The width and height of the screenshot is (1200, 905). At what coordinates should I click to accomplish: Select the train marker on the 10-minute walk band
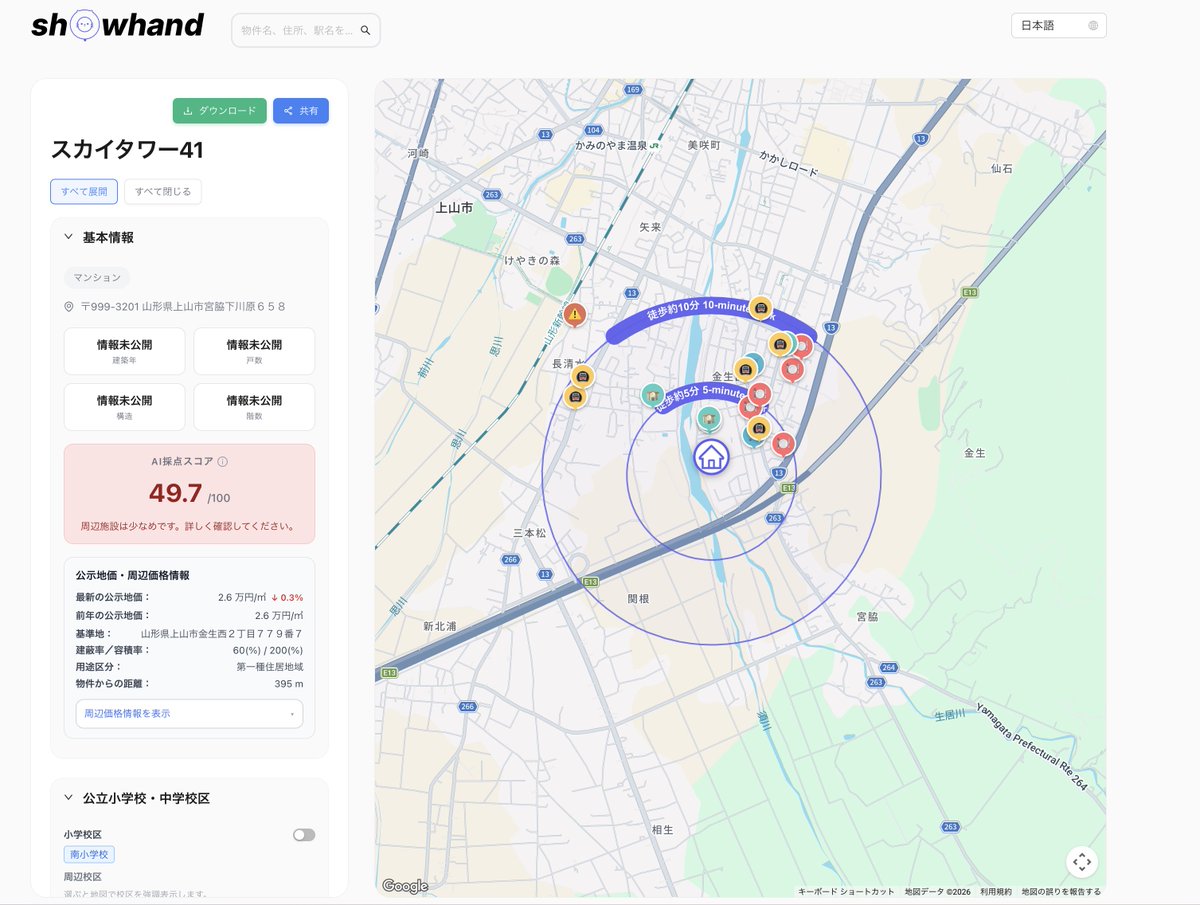tap(761, 308)
